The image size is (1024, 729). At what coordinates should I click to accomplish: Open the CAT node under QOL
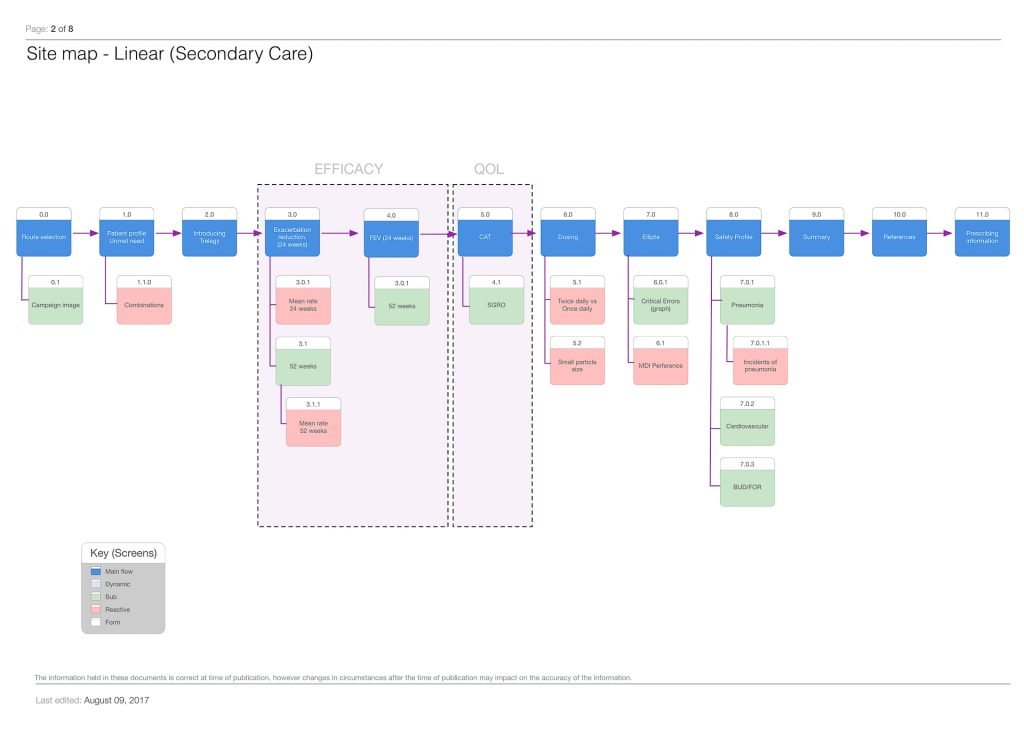[485, 236]
